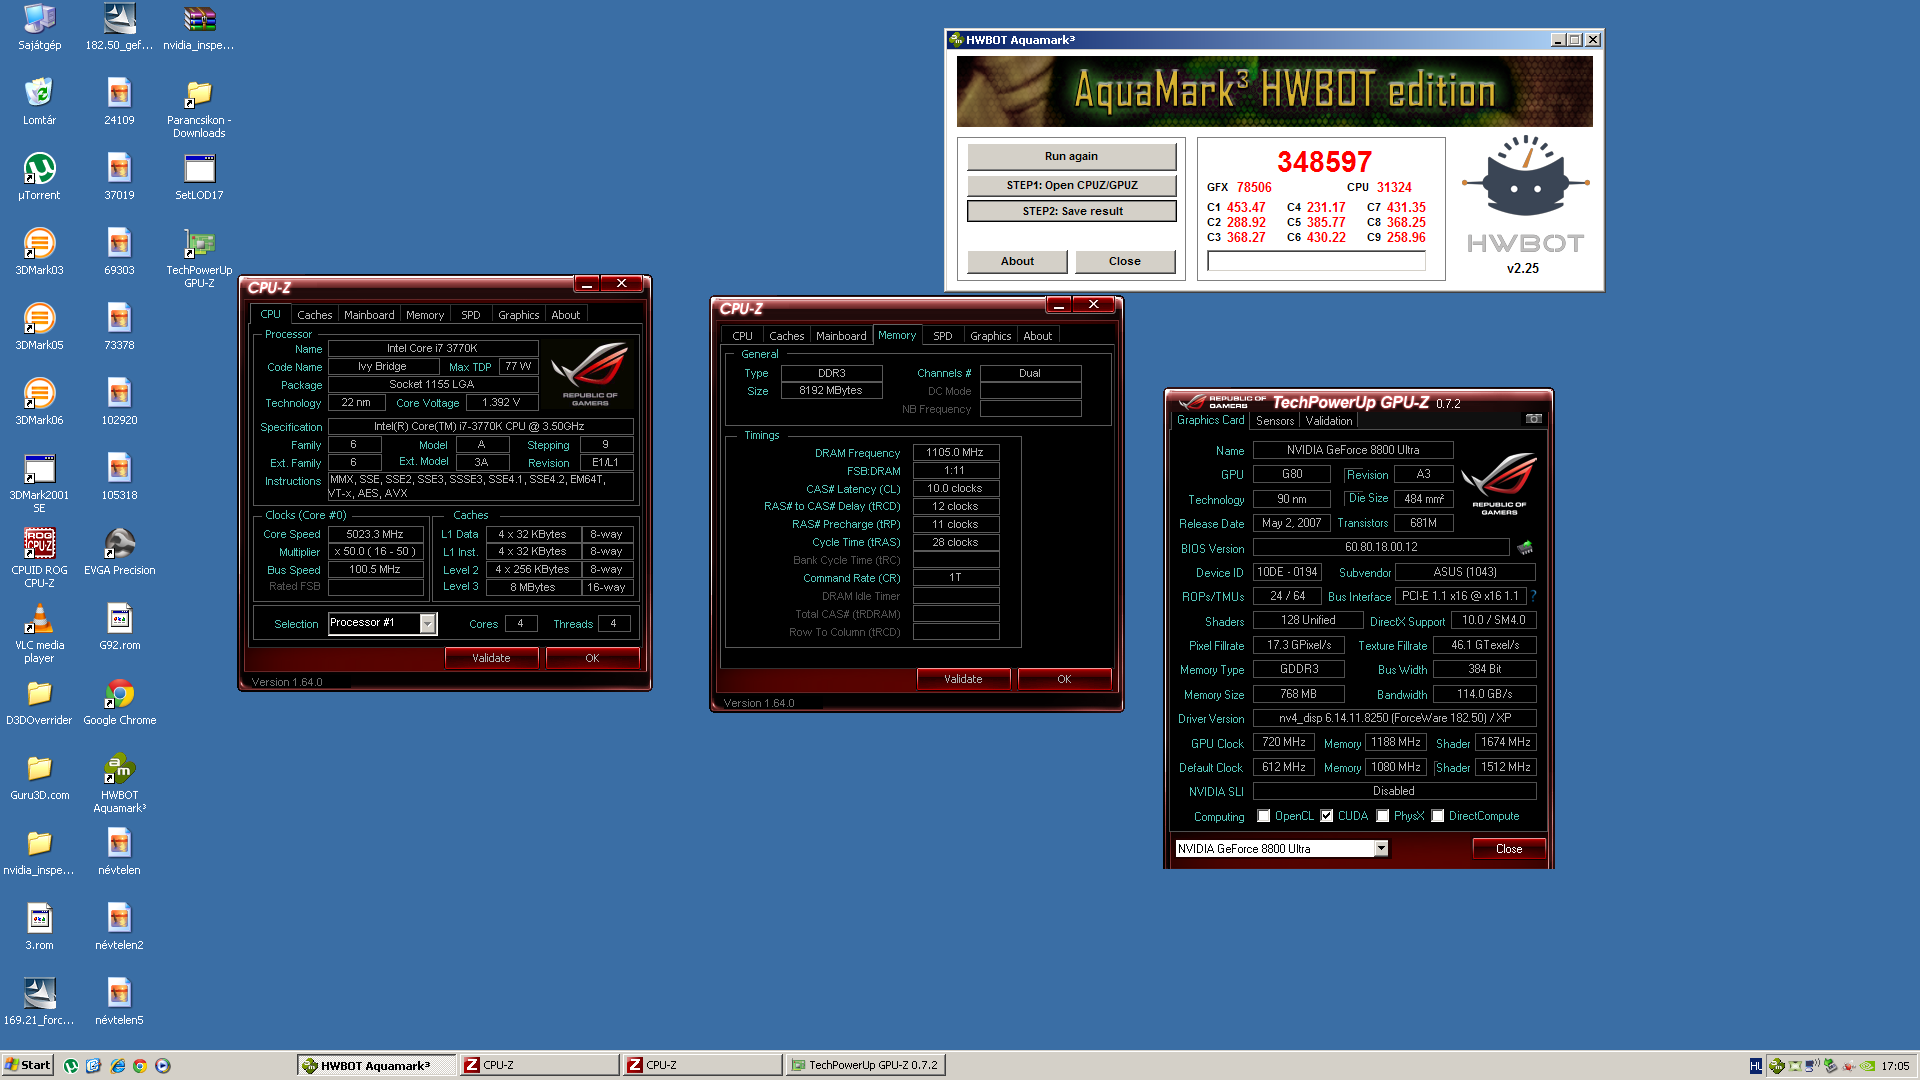The height and width of the screenshot is (1080, 1920).
Task: Click the HU language indicator in tray
Action: click(1756, 1066)
